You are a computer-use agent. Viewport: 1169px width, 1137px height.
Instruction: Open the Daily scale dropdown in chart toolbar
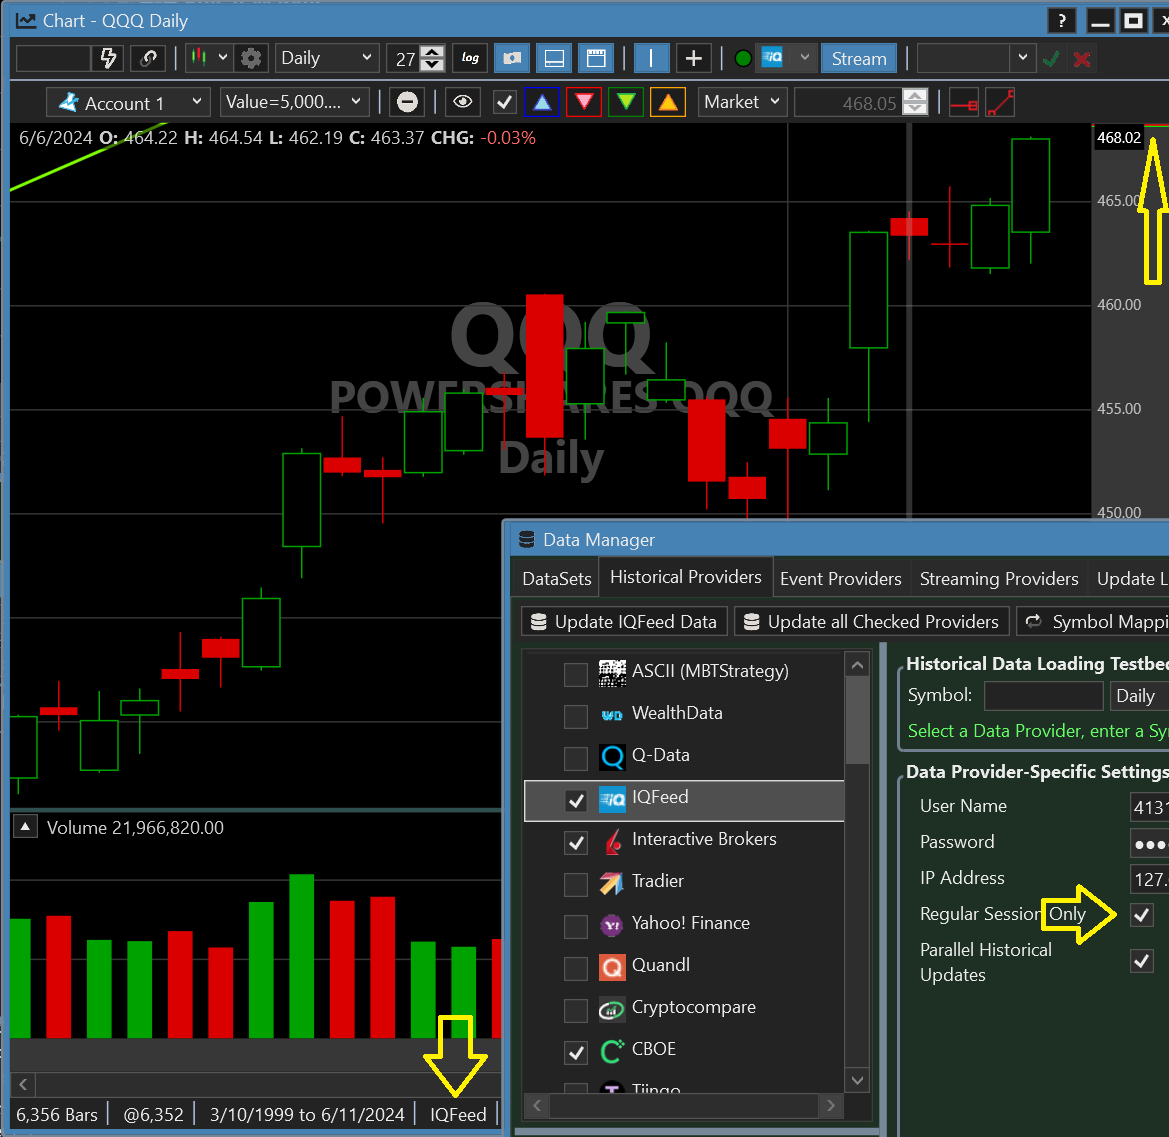tap(326, 58)
